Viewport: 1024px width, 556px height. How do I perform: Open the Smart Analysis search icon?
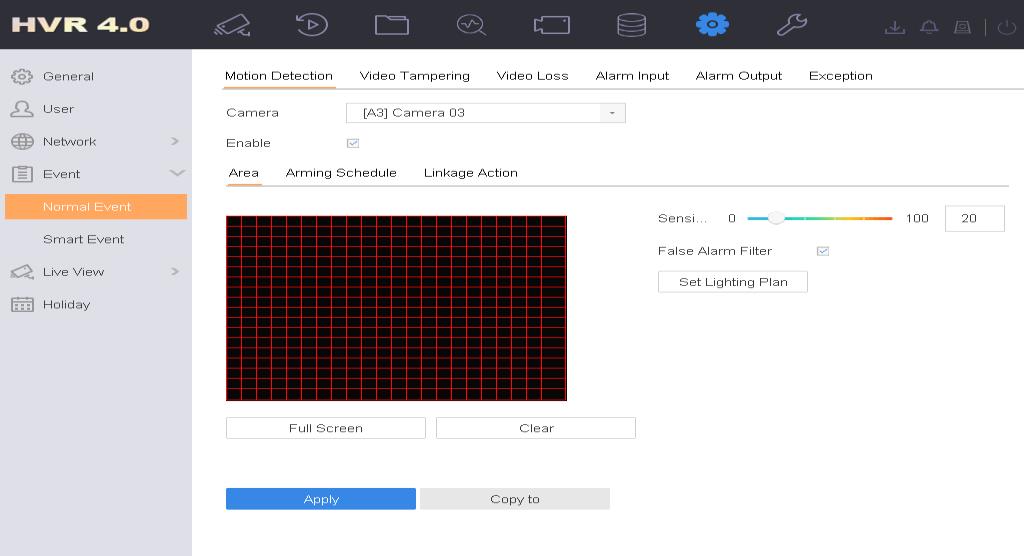(x=471, y=25)
